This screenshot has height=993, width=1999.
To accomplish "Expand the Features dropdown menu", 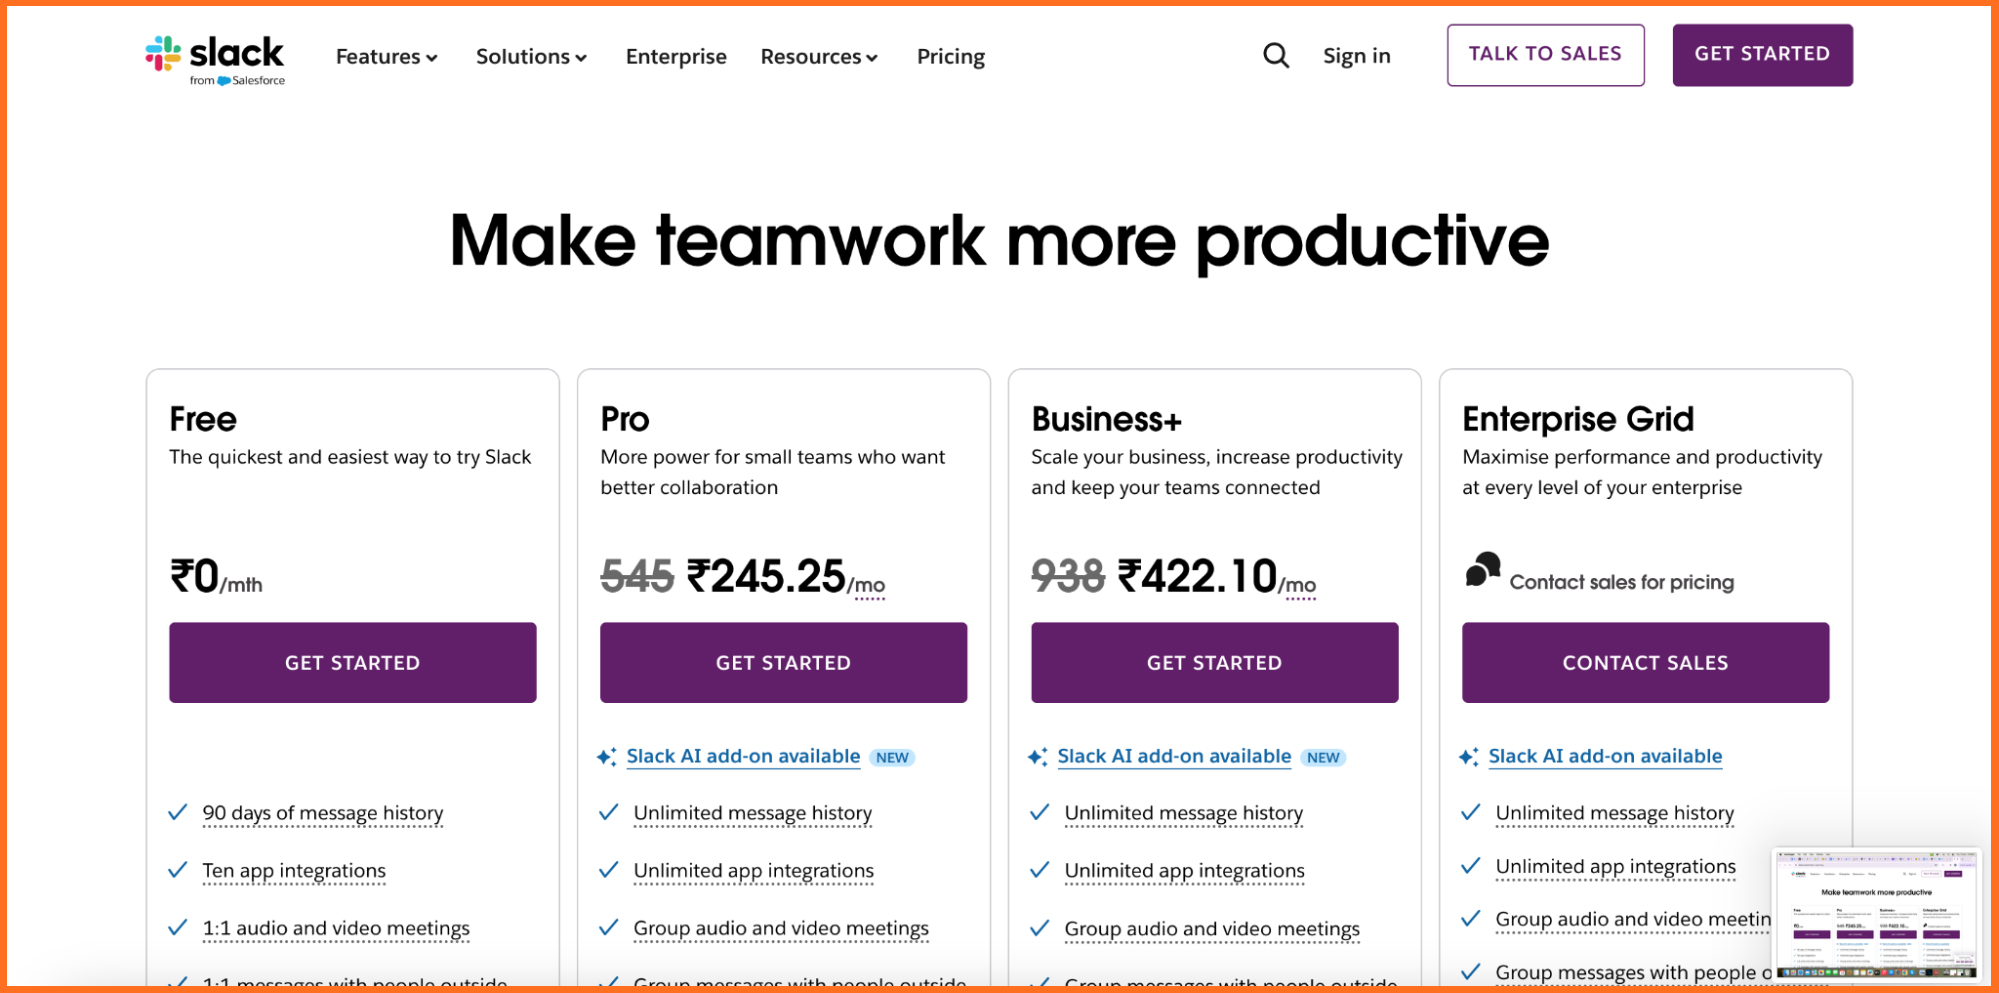I will (x=387, y=57).
